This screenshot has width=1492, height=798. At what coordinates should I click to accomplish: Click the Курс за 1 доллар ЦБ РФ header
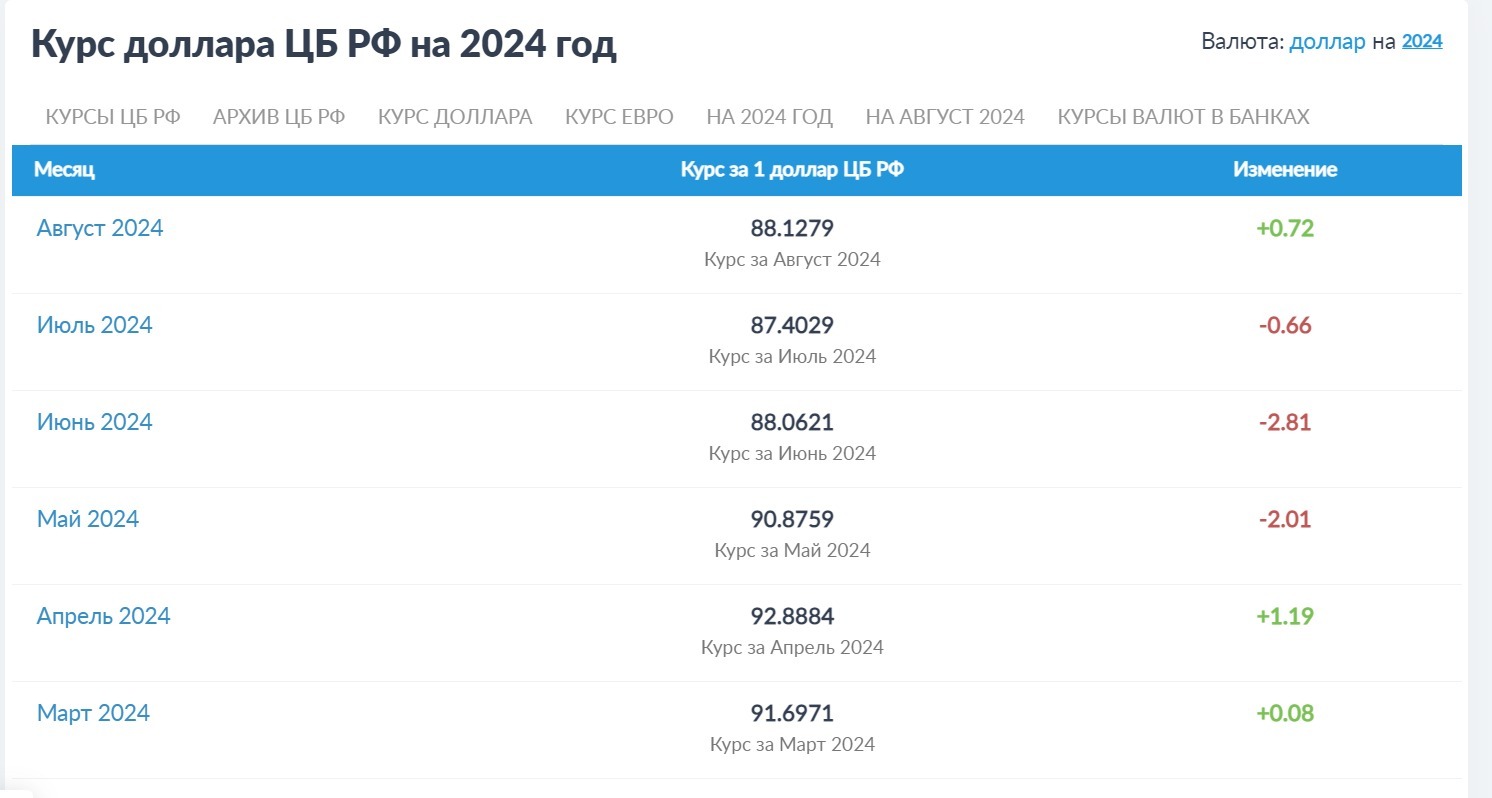[792, 170]
